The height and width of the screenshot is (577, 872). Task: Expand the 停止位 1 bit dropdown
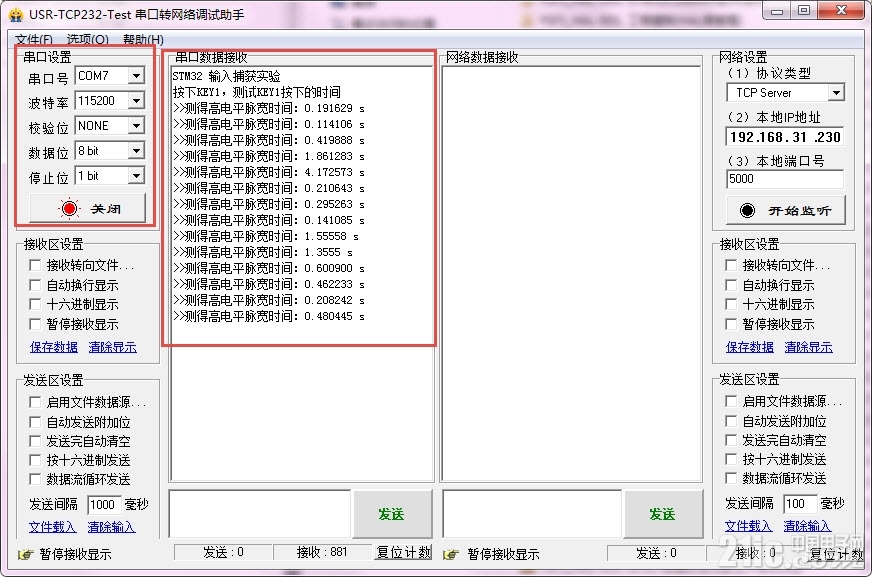(x=136, y=176)
